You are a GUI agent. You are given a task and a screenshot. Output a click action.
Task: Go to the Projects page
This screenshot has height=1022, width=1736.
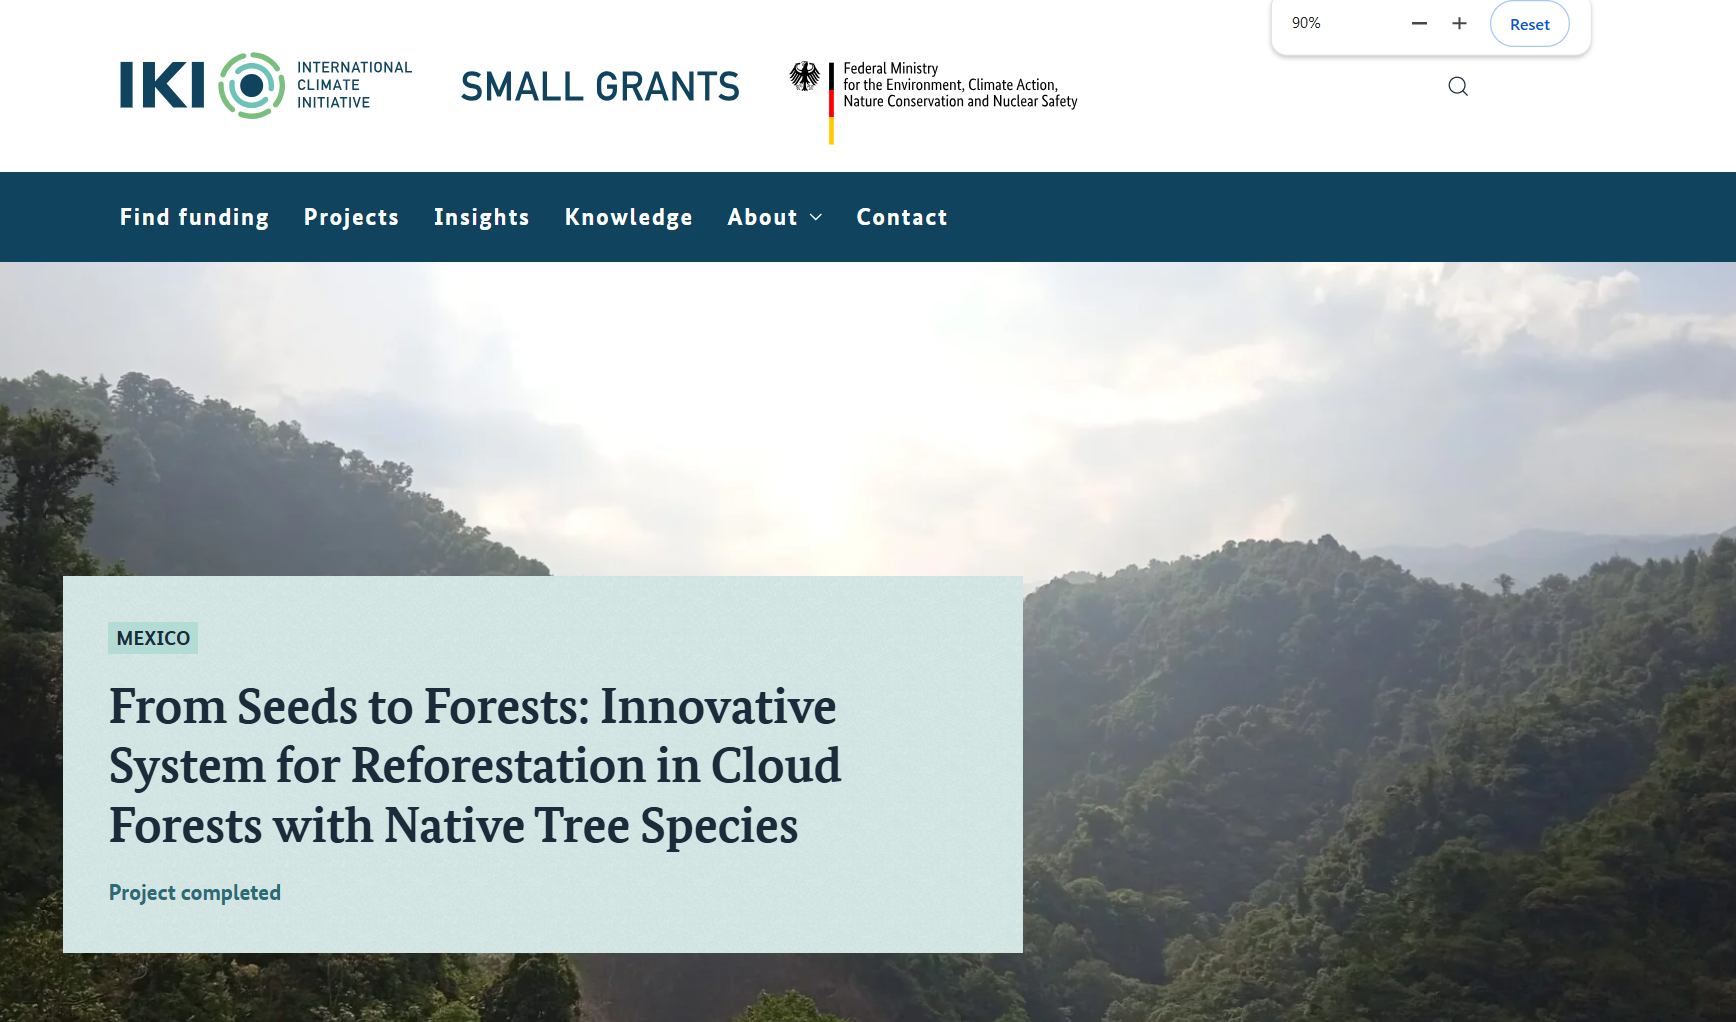(351, 217)
